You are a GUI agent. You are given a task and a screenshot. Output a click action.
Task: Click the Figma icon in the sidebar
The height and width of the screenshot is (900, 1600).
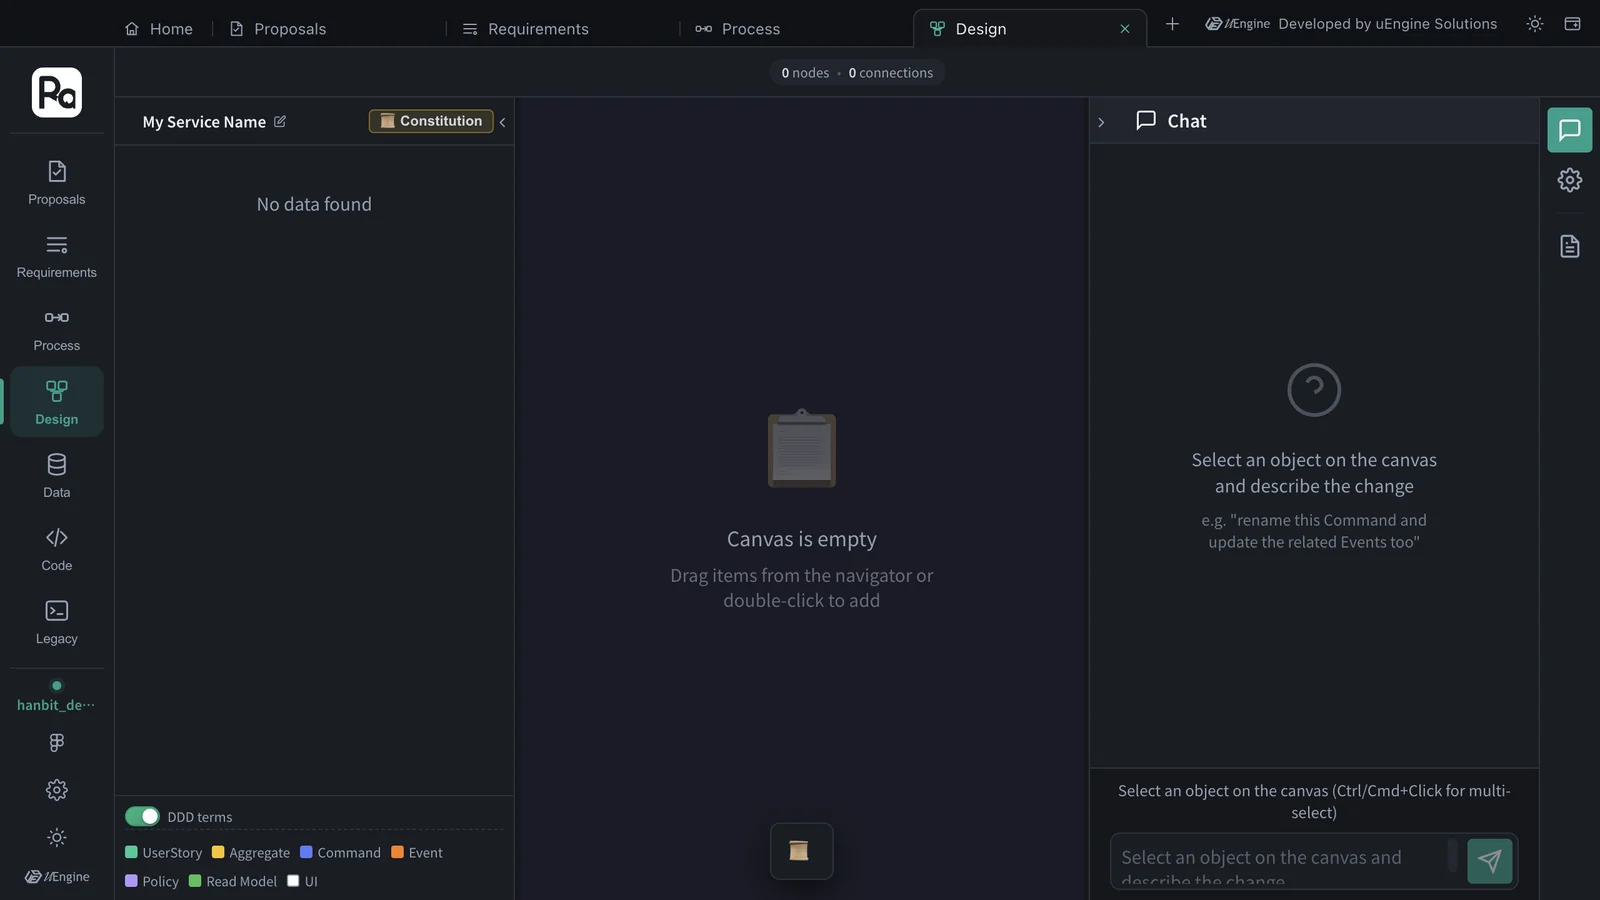57,742
